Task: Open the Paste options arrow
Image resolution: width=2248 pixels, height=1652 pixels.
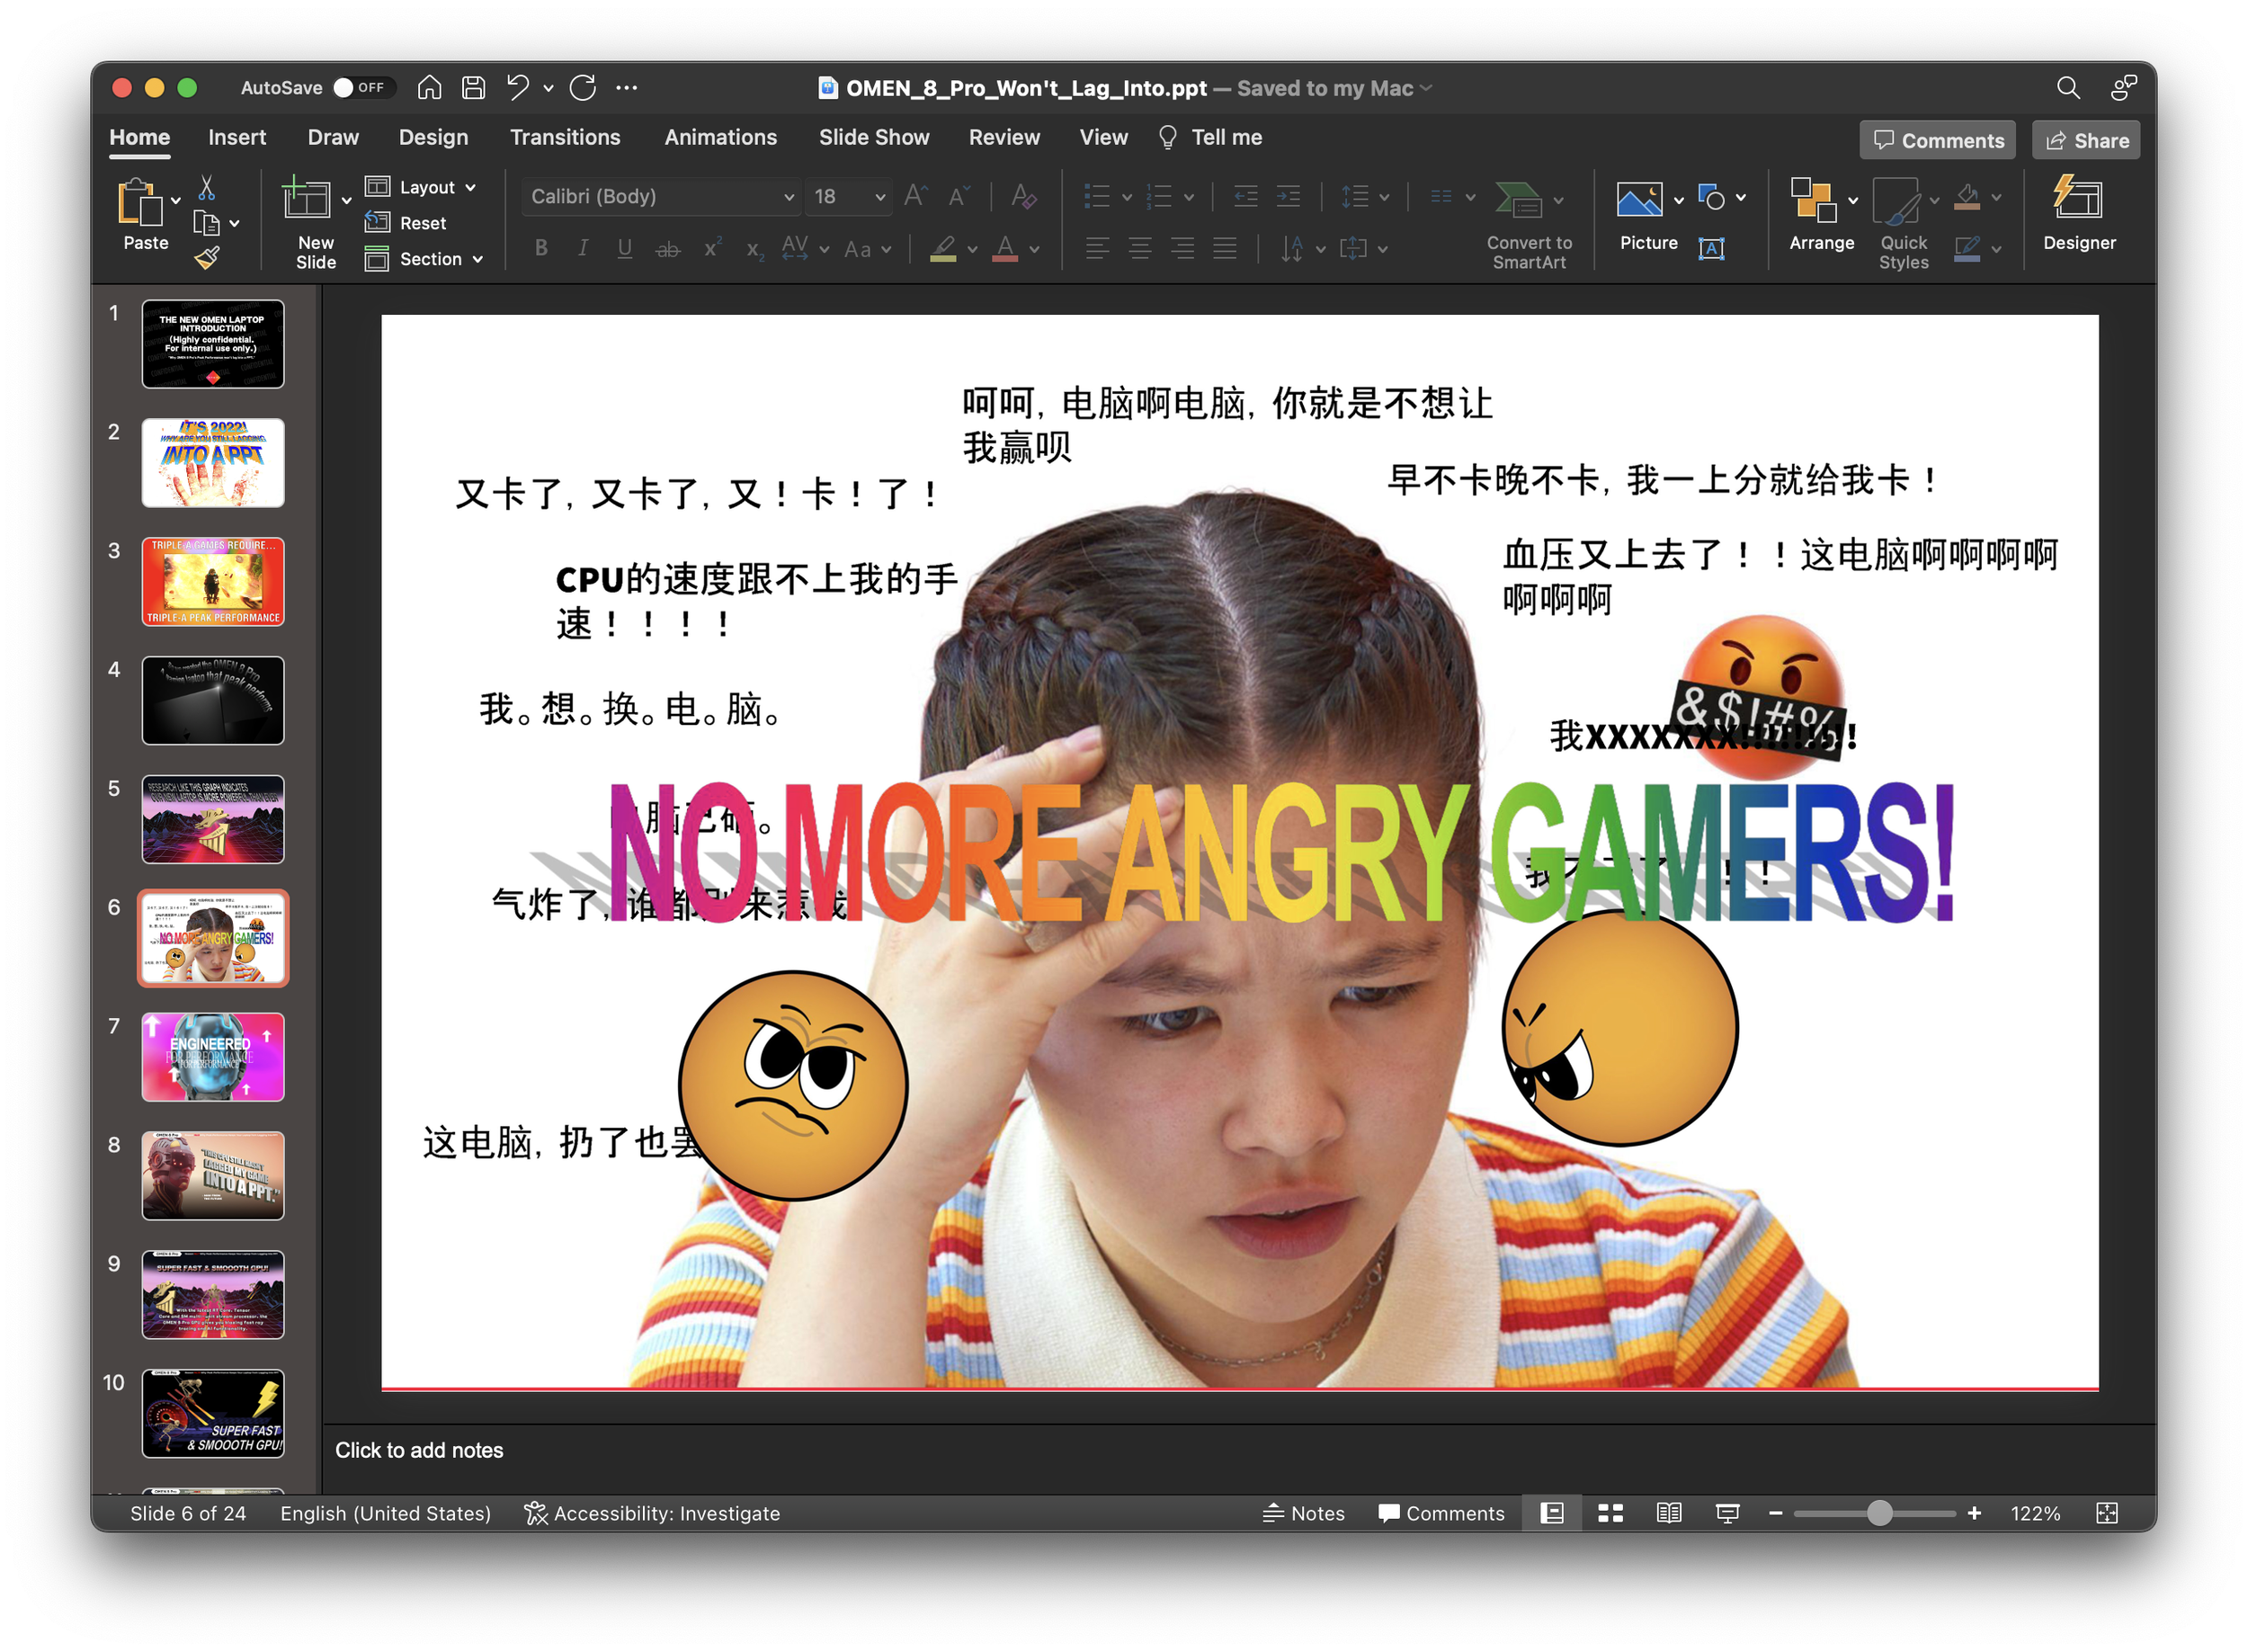Action: coord(176,200)
